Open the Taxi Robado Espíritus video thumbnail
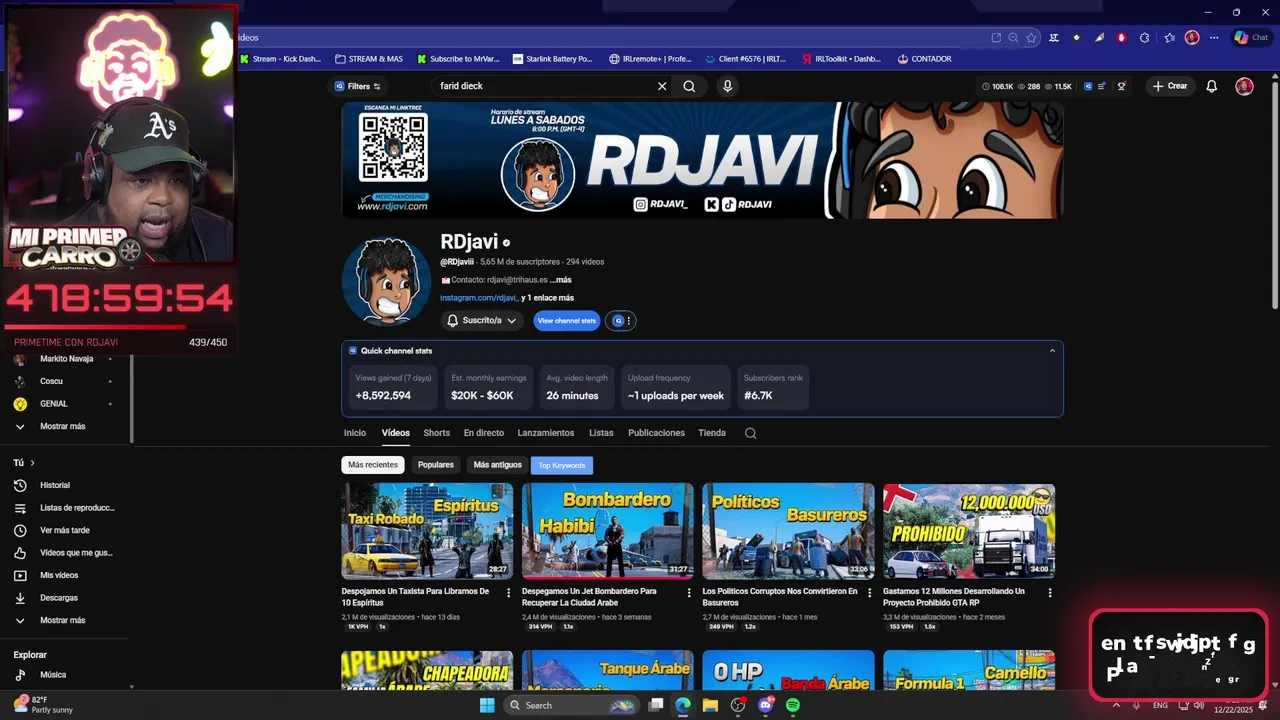This screenshot has height=720, width=1280. click(x=427, y=531)
